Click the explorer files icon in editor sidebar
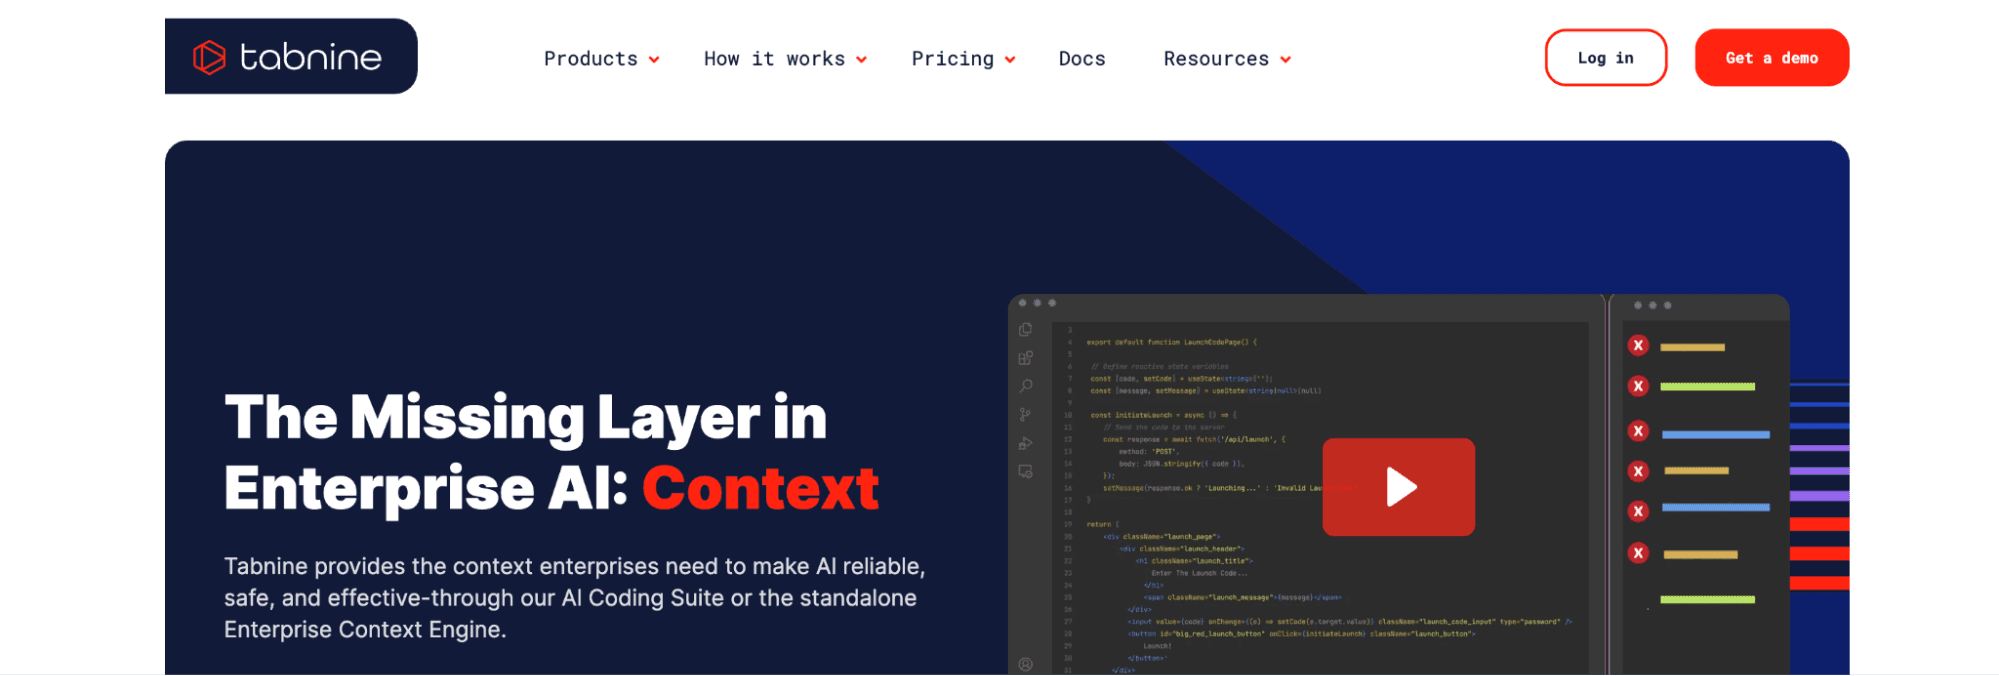Screen dimensions: 1999x676 click(x=1025, y=330)
